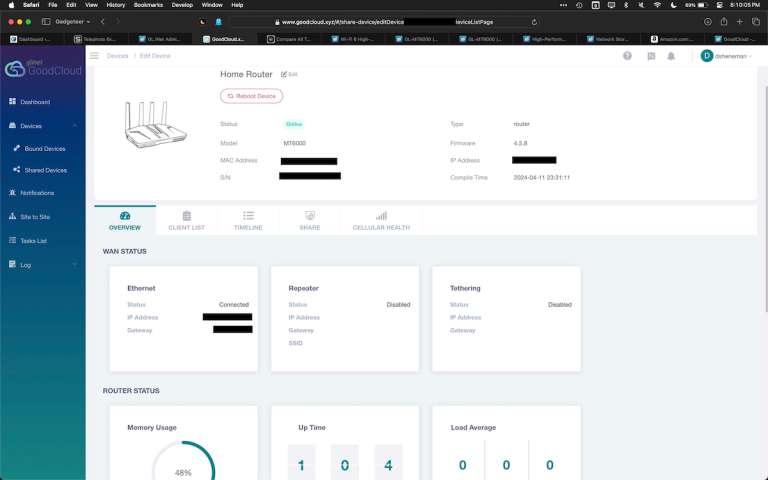
Task: Switch to the Timeline tab
Action: tap(248, 220)
